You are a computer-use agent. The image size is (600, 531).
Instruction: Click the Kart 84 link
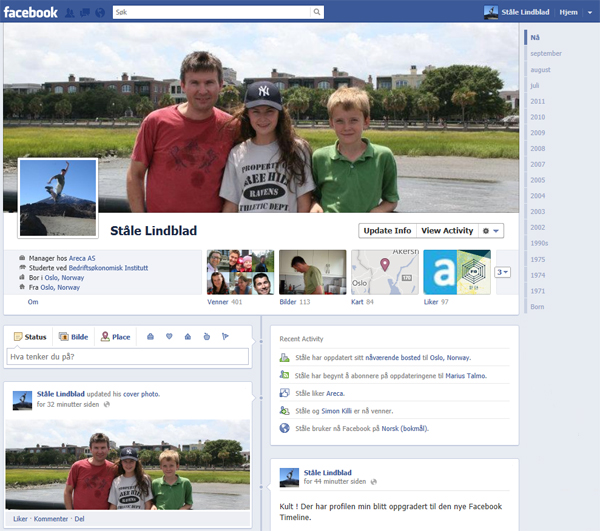point(362,302)
